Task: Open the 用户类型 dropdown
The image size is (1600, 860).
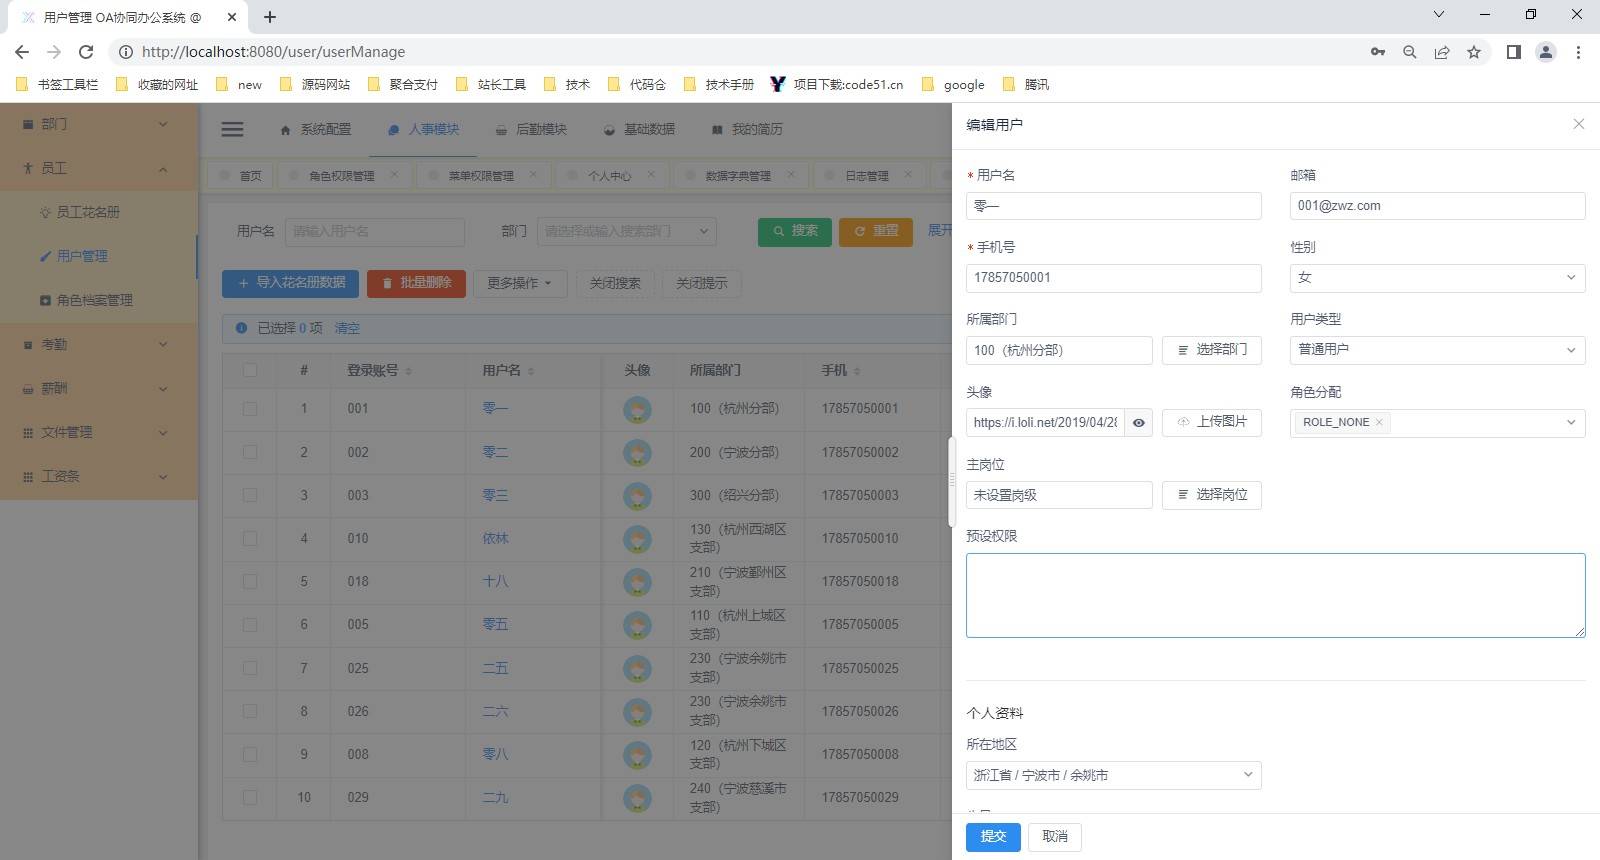Action: pos(1437,350)
